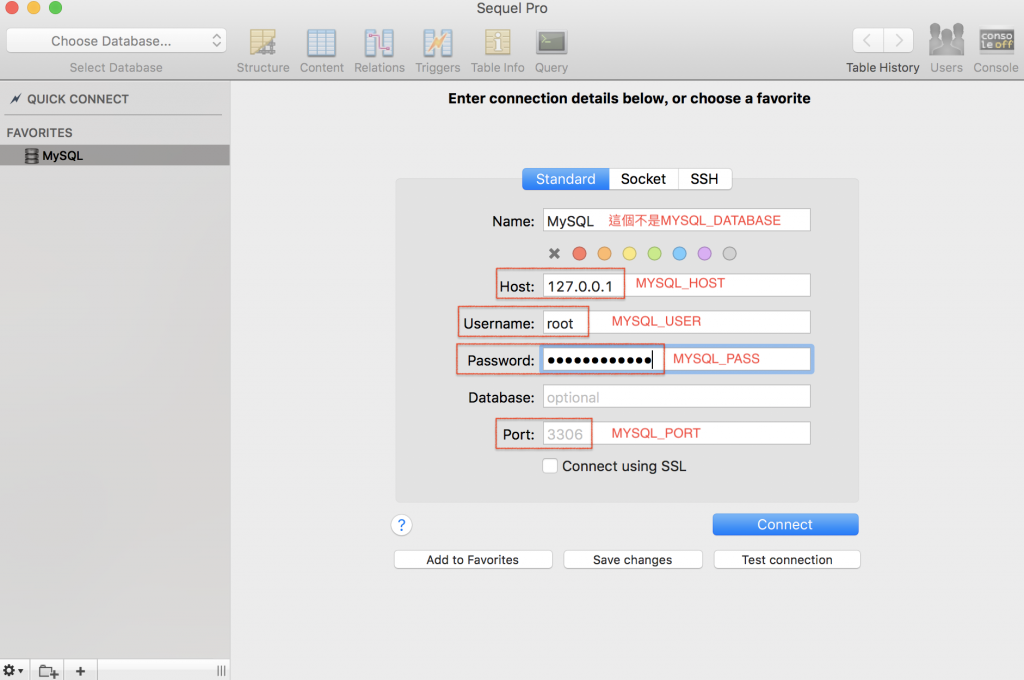This screenshot has width=1024, height=680.
Task: Choose the green color label
Action: (654, 253)
